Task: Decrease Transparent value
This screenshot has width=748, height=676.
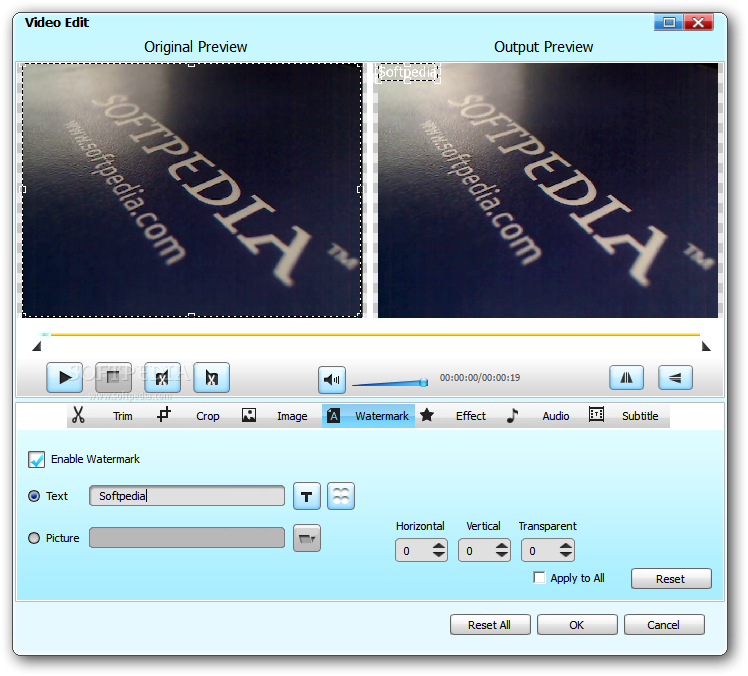Action: point(566,555)
